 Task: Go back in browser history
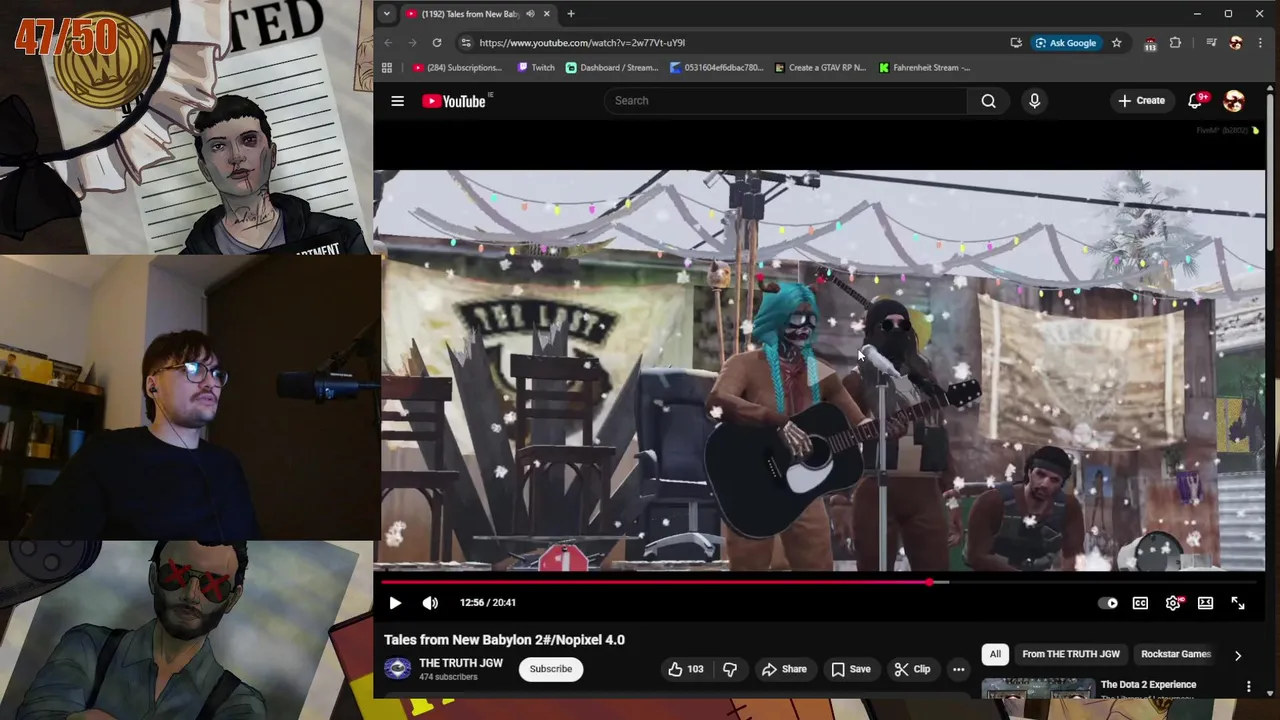click(x=388, y=43)
